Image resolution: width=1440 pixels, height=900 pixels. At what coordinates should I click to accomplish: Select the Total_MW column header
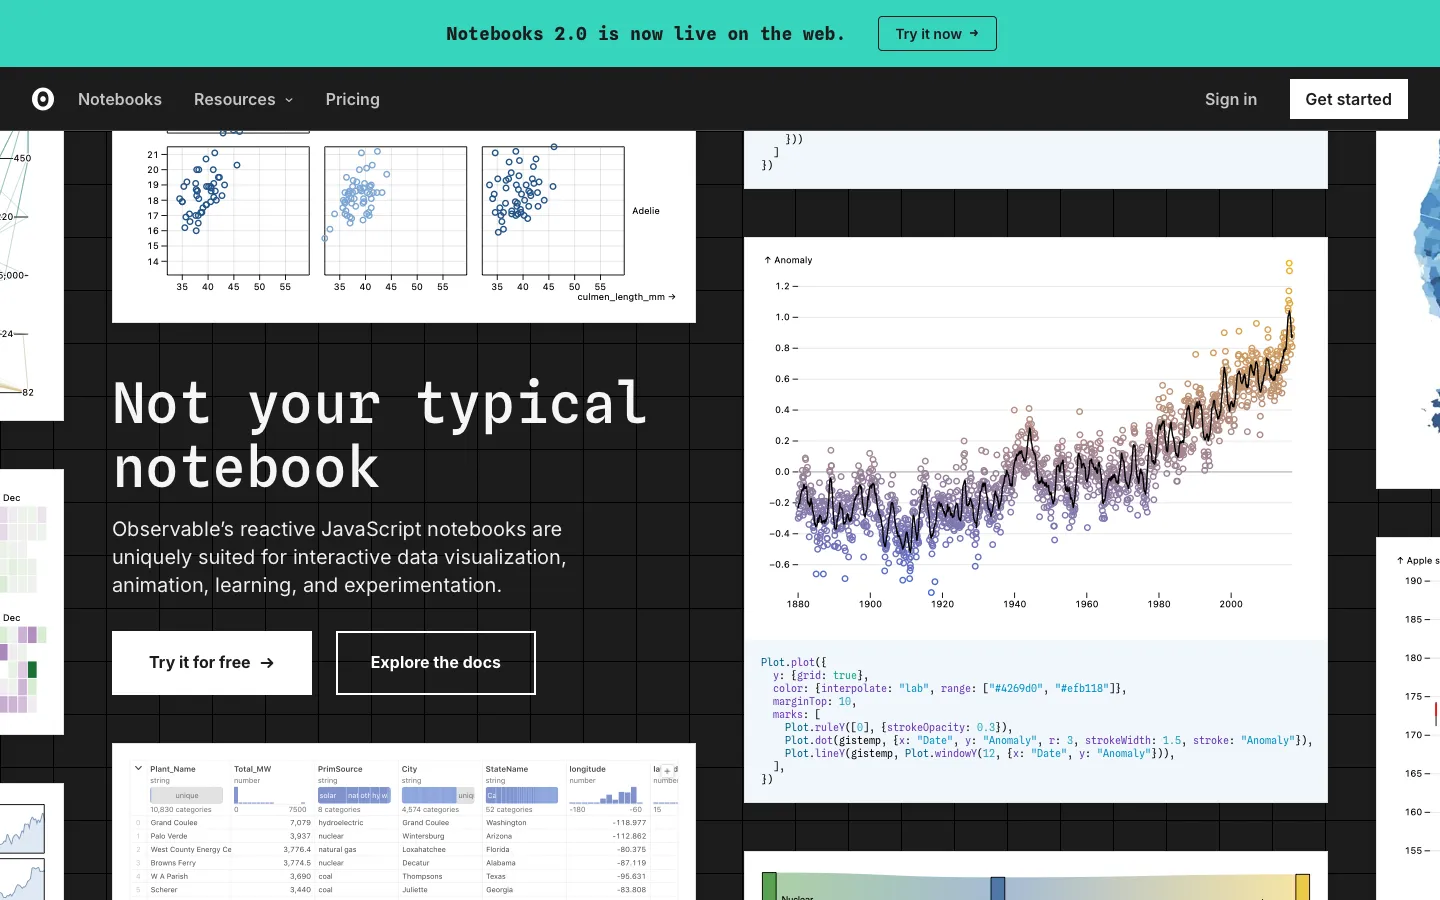(x=252, y=769)
